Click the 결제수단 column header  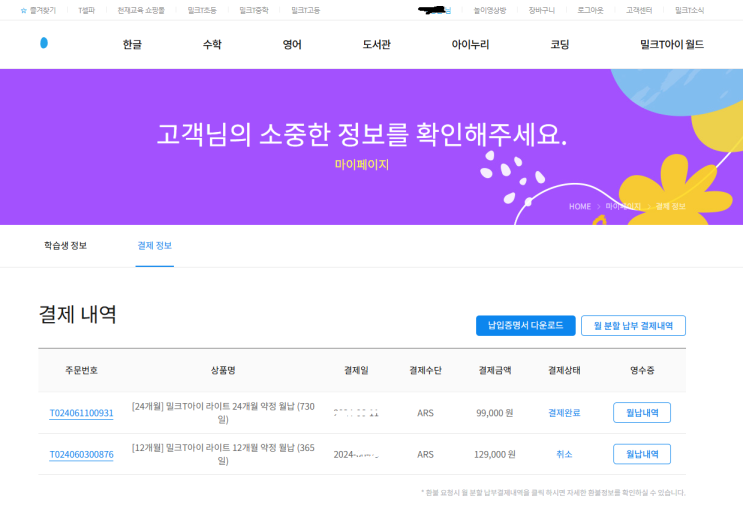pos(426,370)
